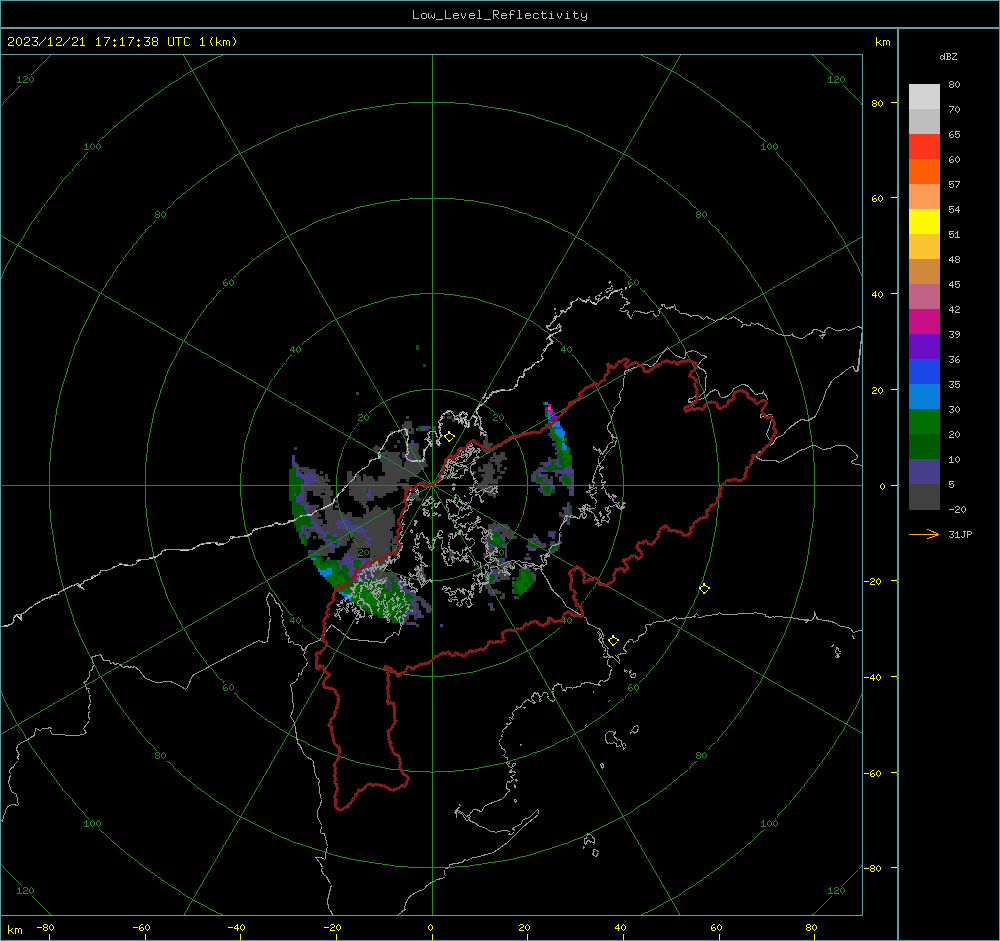The width and height of the screenshot is (1000, 941).
Task: Click the km unit label at top of right axis
Action: (x=881, y=43)
